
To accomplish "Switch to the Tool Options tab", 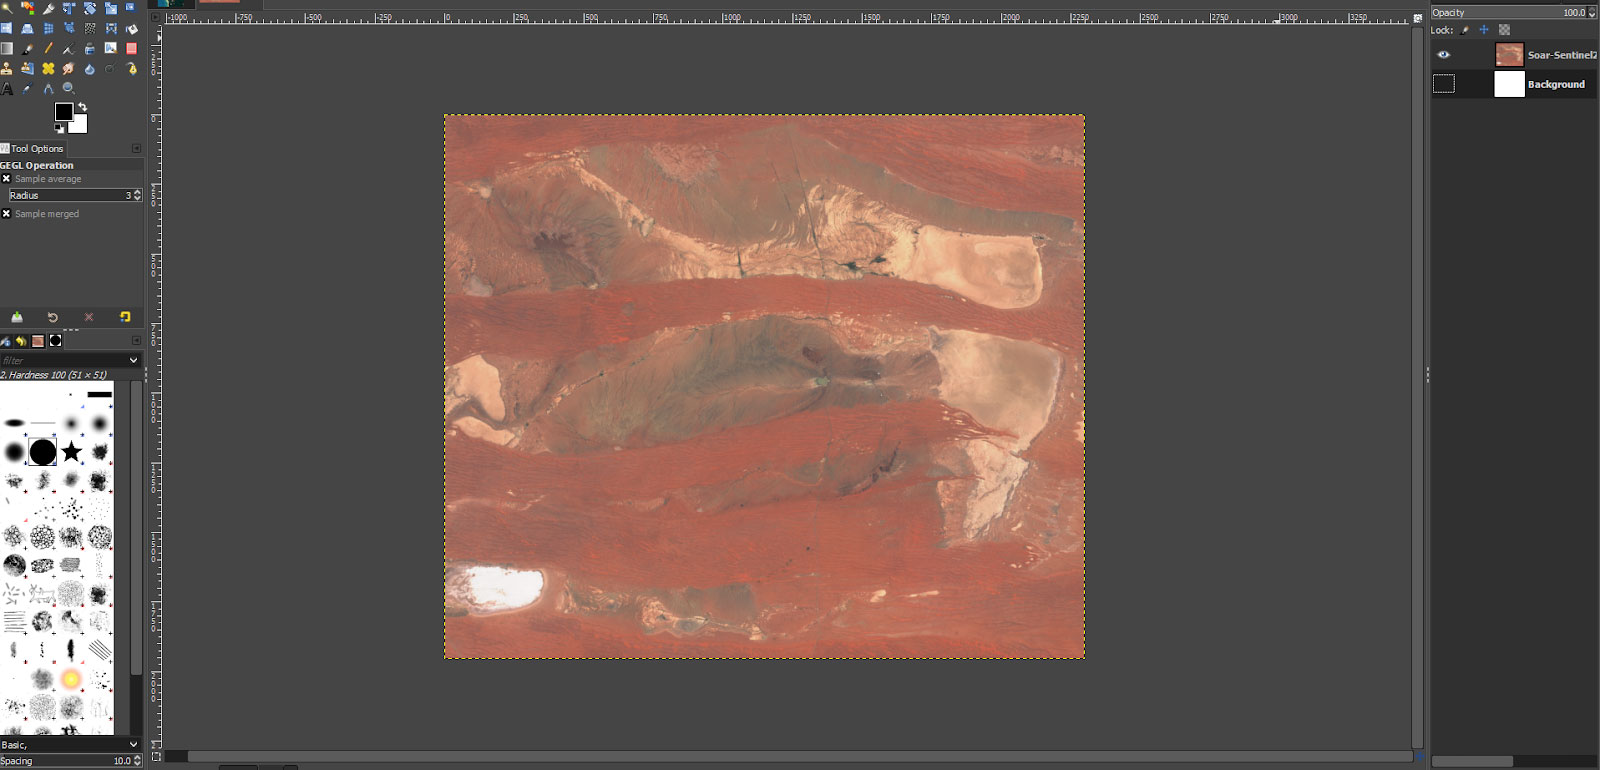I will point(33,148).
